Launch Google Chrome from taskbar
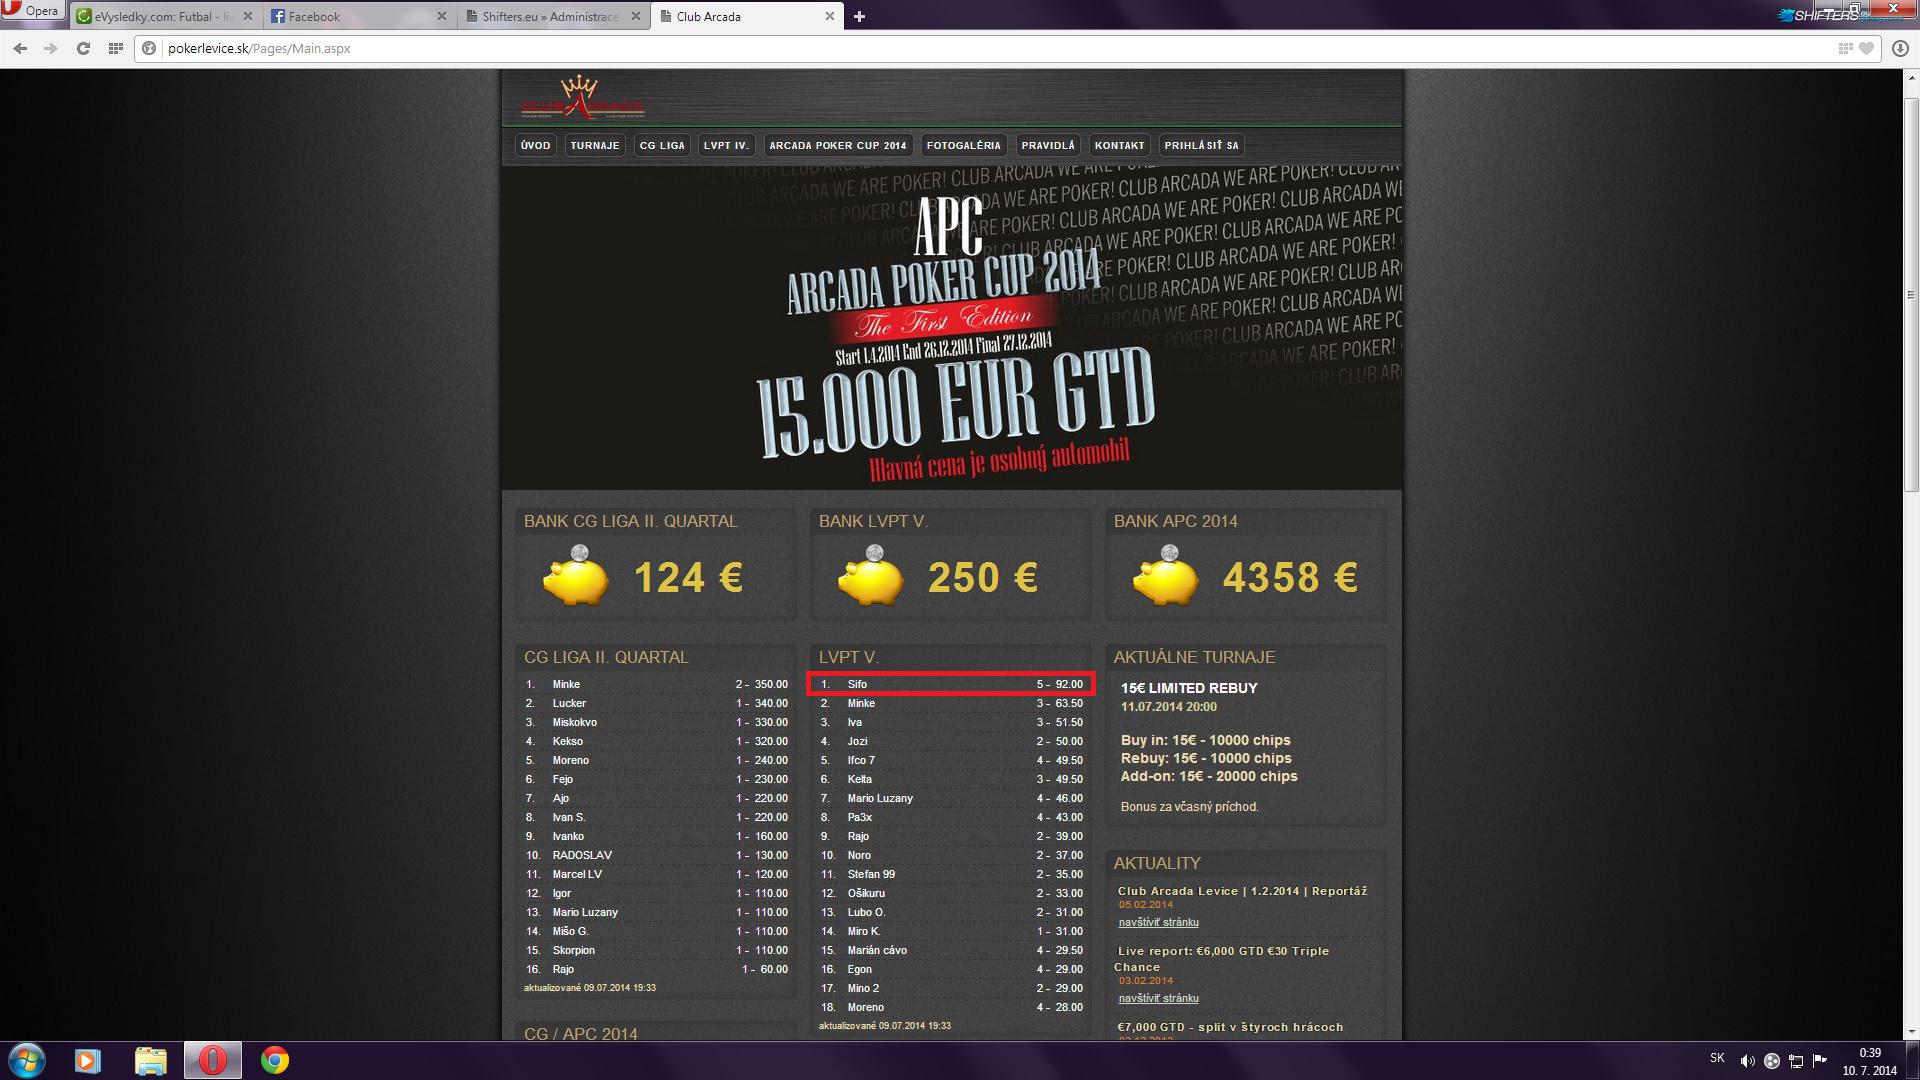Viewport: 1920px width, 1080px height. [275, 1060]
